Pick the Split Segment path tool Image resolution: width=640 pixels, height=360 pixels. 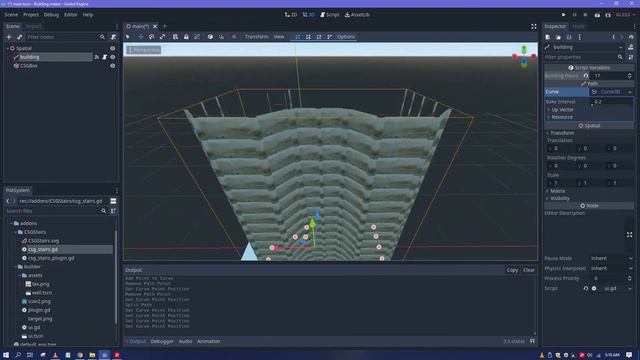point(319,37)
